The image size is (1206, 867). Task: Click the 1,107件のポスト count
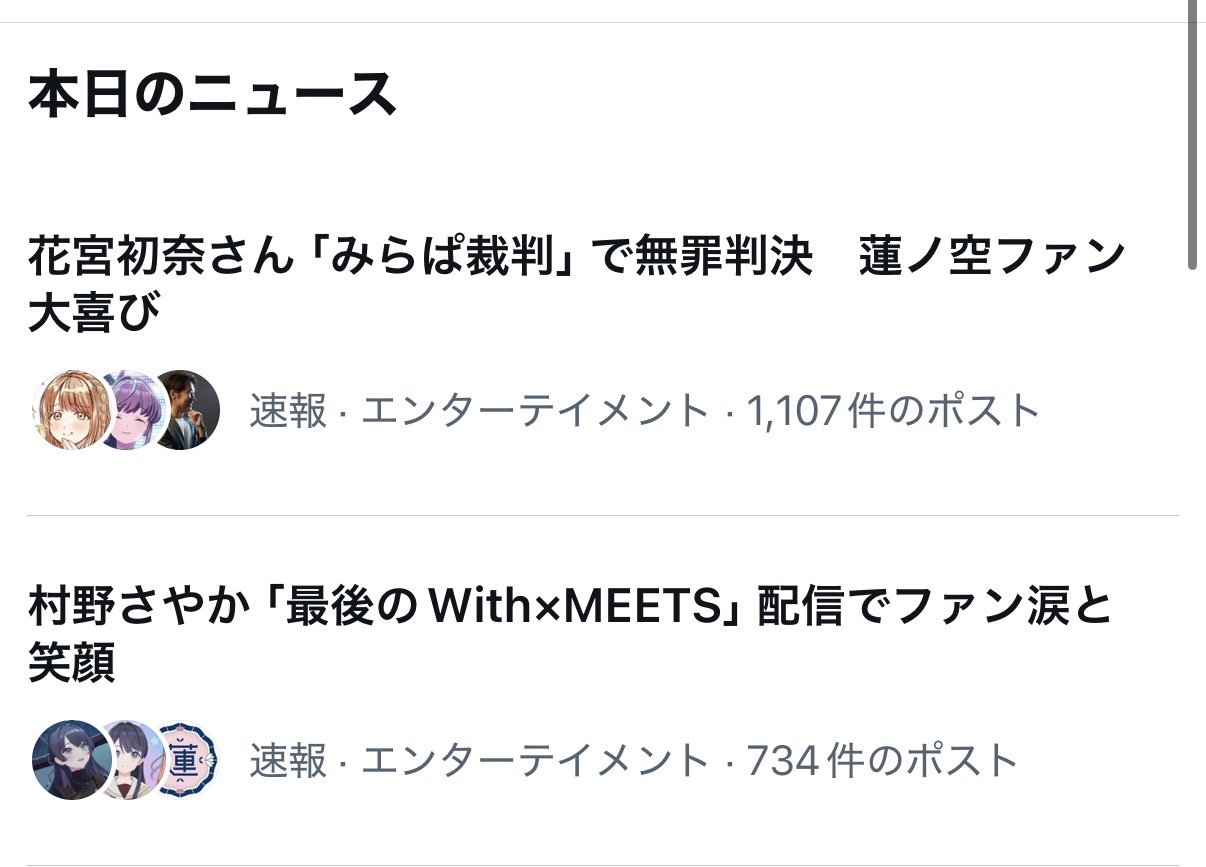pos(894,411)
